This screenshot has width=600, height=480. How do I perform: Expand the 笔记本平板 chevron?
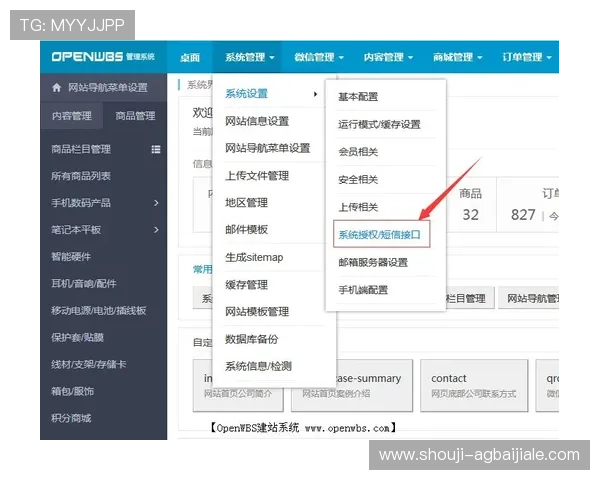[x=156, y=230]
